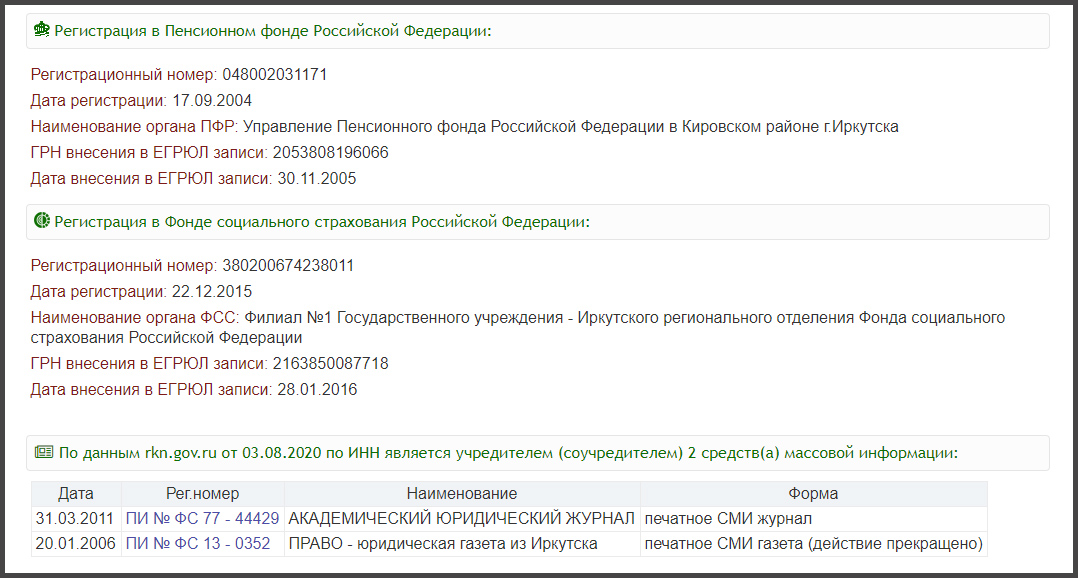The width and height of the screenshot is (1078, 578).
Task: Click the Pension Fund section icon
Action: pyautogui.click(x=42, y=31)
